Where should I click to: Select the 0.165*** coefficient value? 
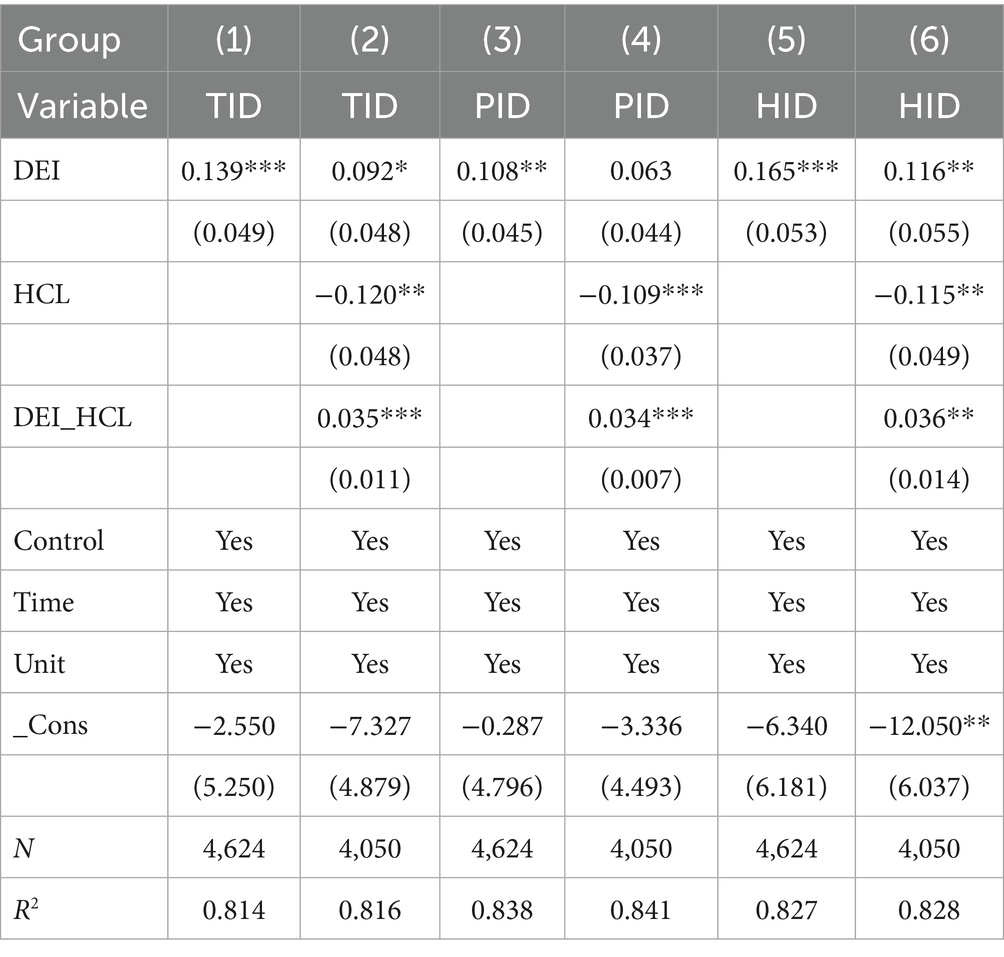(x=787, y=170)
